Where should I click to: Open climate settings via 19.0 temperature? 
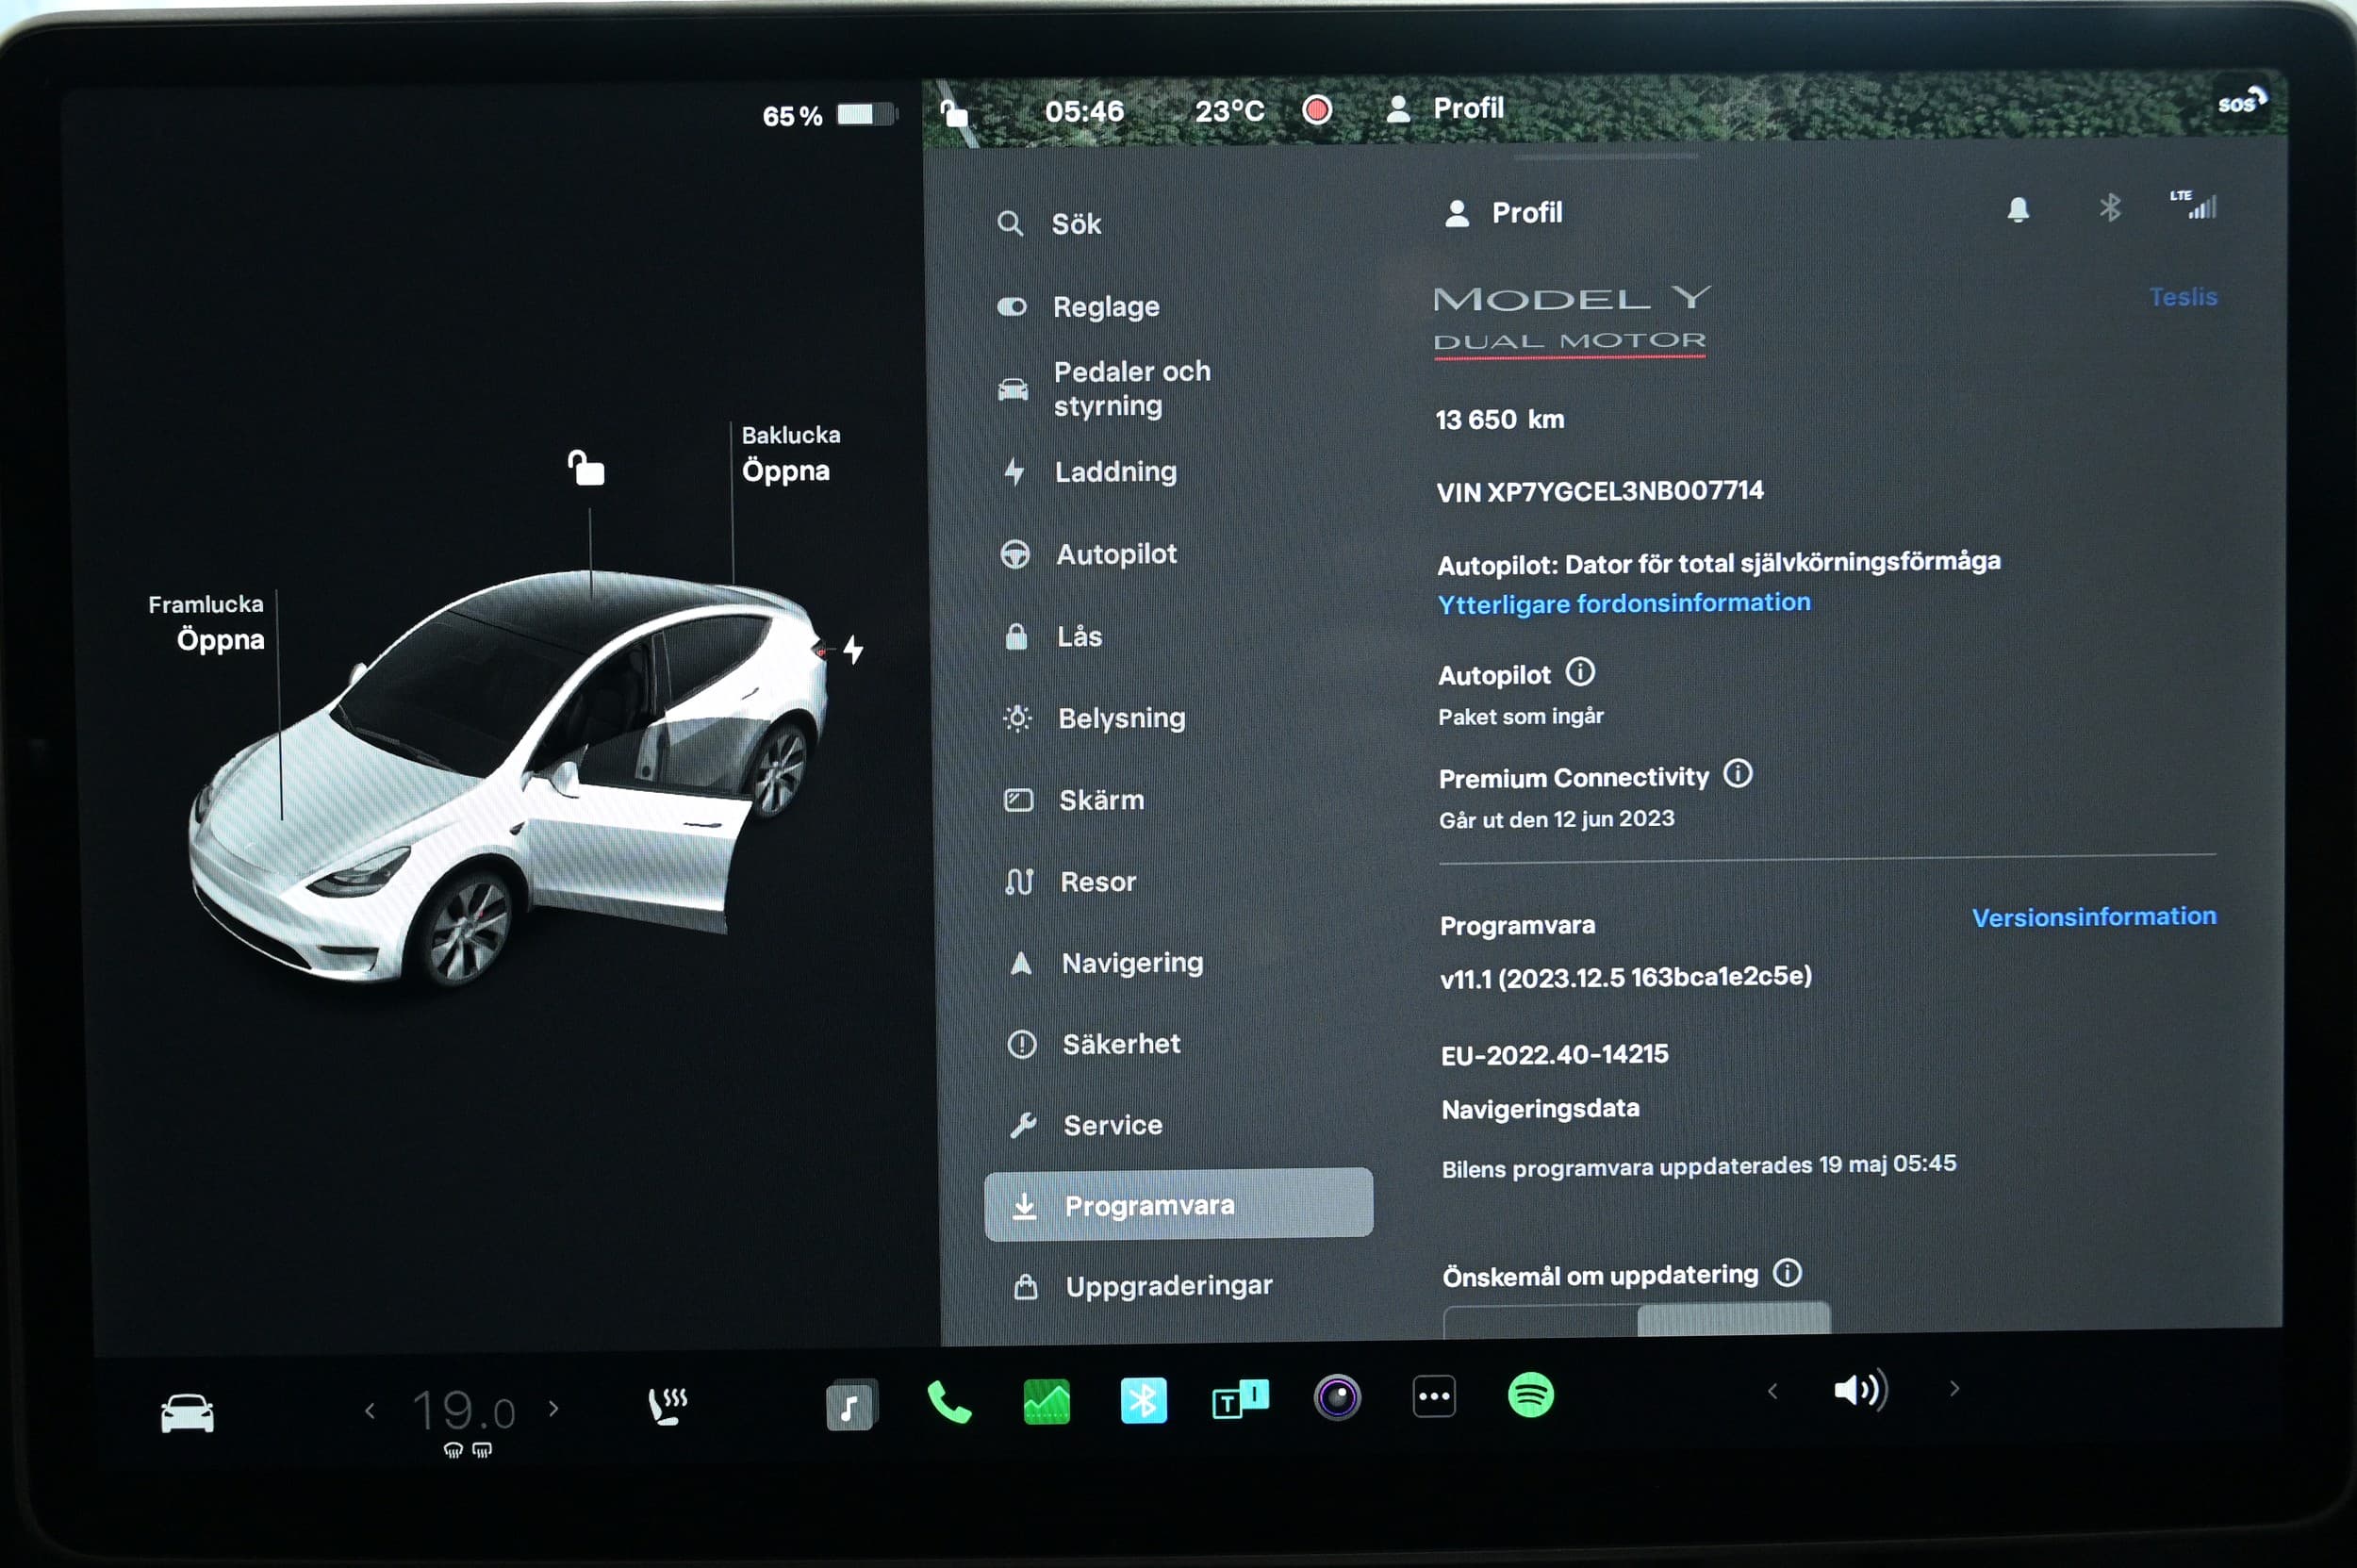coord(463,1411)
